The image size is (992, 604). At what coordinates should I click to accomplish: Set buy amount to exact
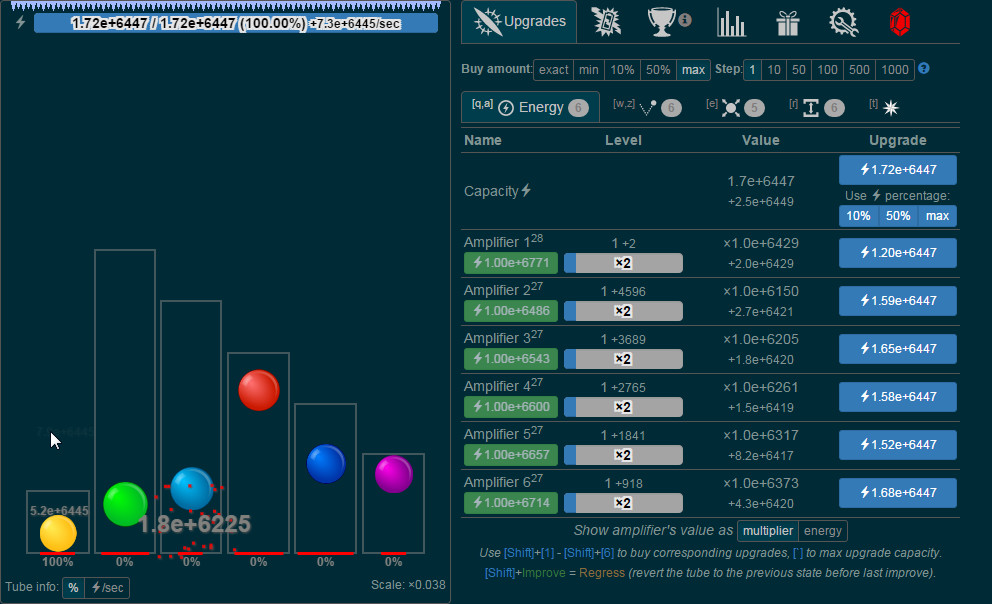553,69
